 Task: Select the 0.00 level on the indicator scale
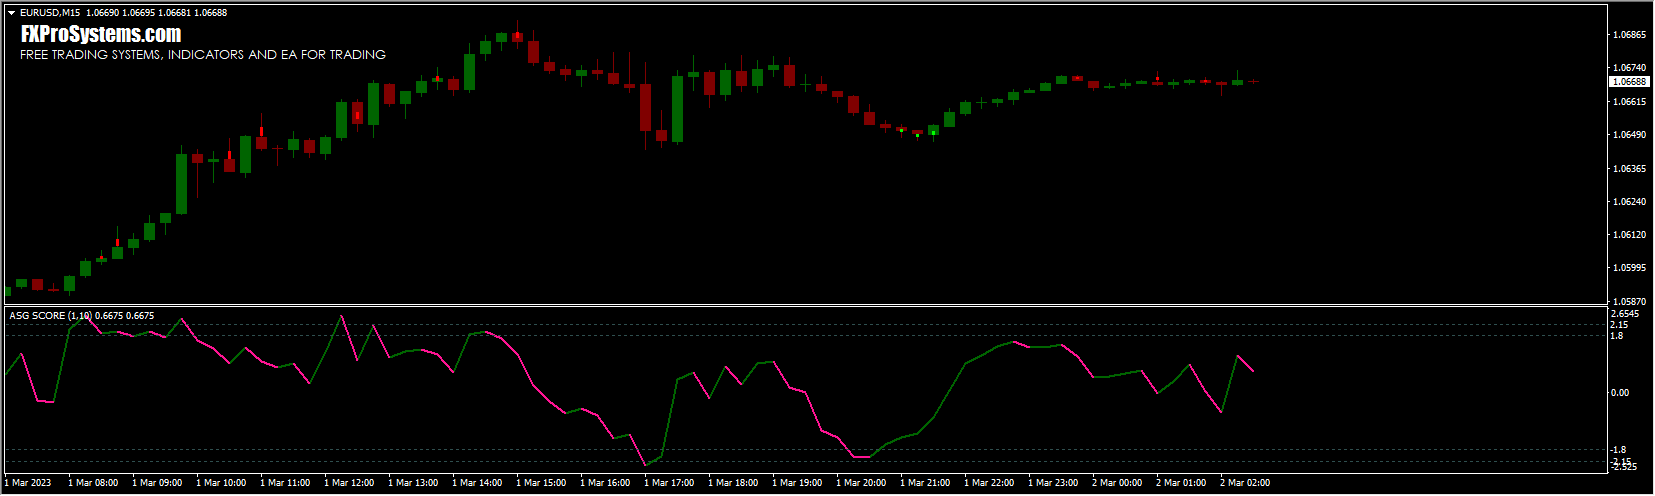[x=1620, y=393]
